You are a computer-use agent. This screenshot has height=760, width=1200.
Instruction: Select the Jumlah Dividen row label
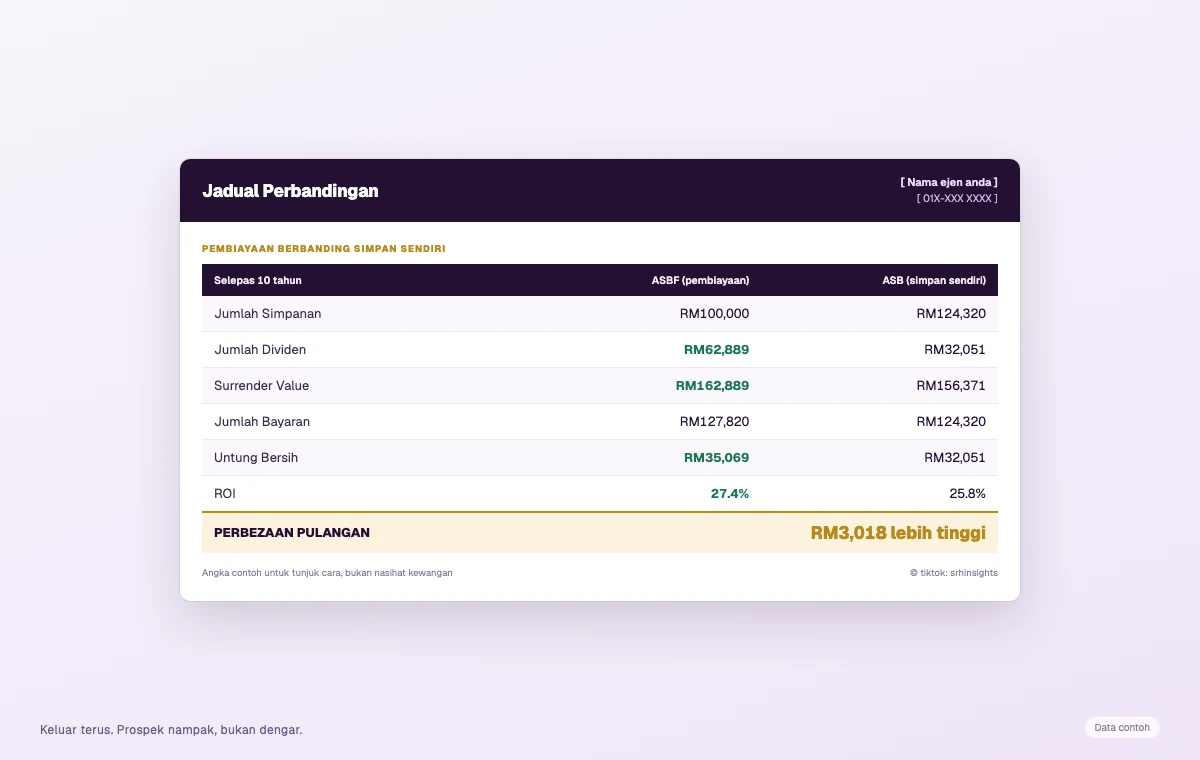pos(260,349)
